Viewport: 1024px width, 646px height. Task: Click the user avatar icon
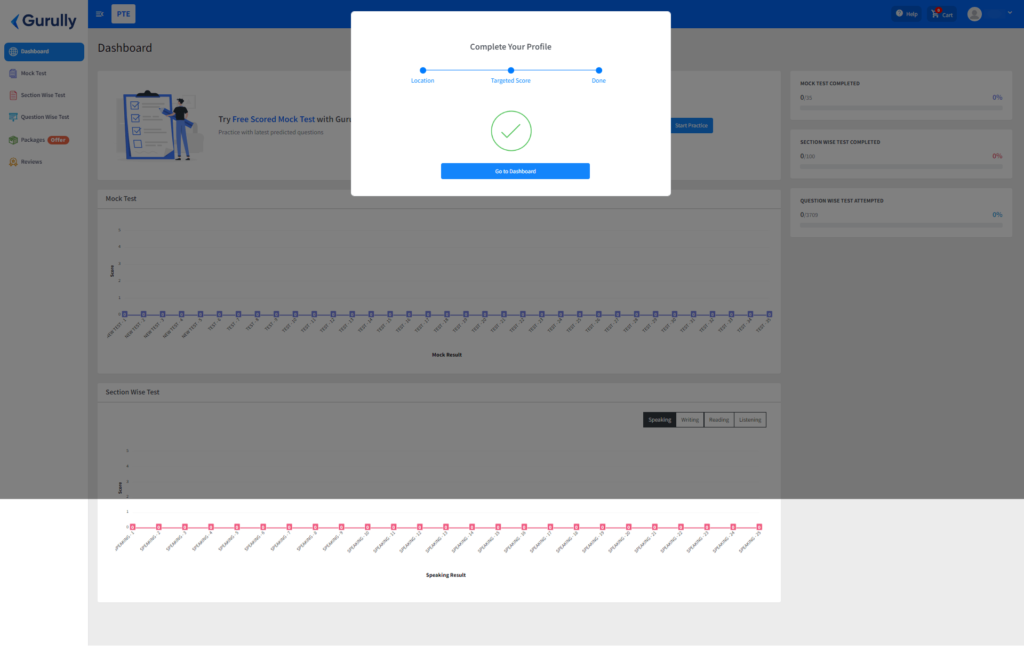click(x=974, y=14)
